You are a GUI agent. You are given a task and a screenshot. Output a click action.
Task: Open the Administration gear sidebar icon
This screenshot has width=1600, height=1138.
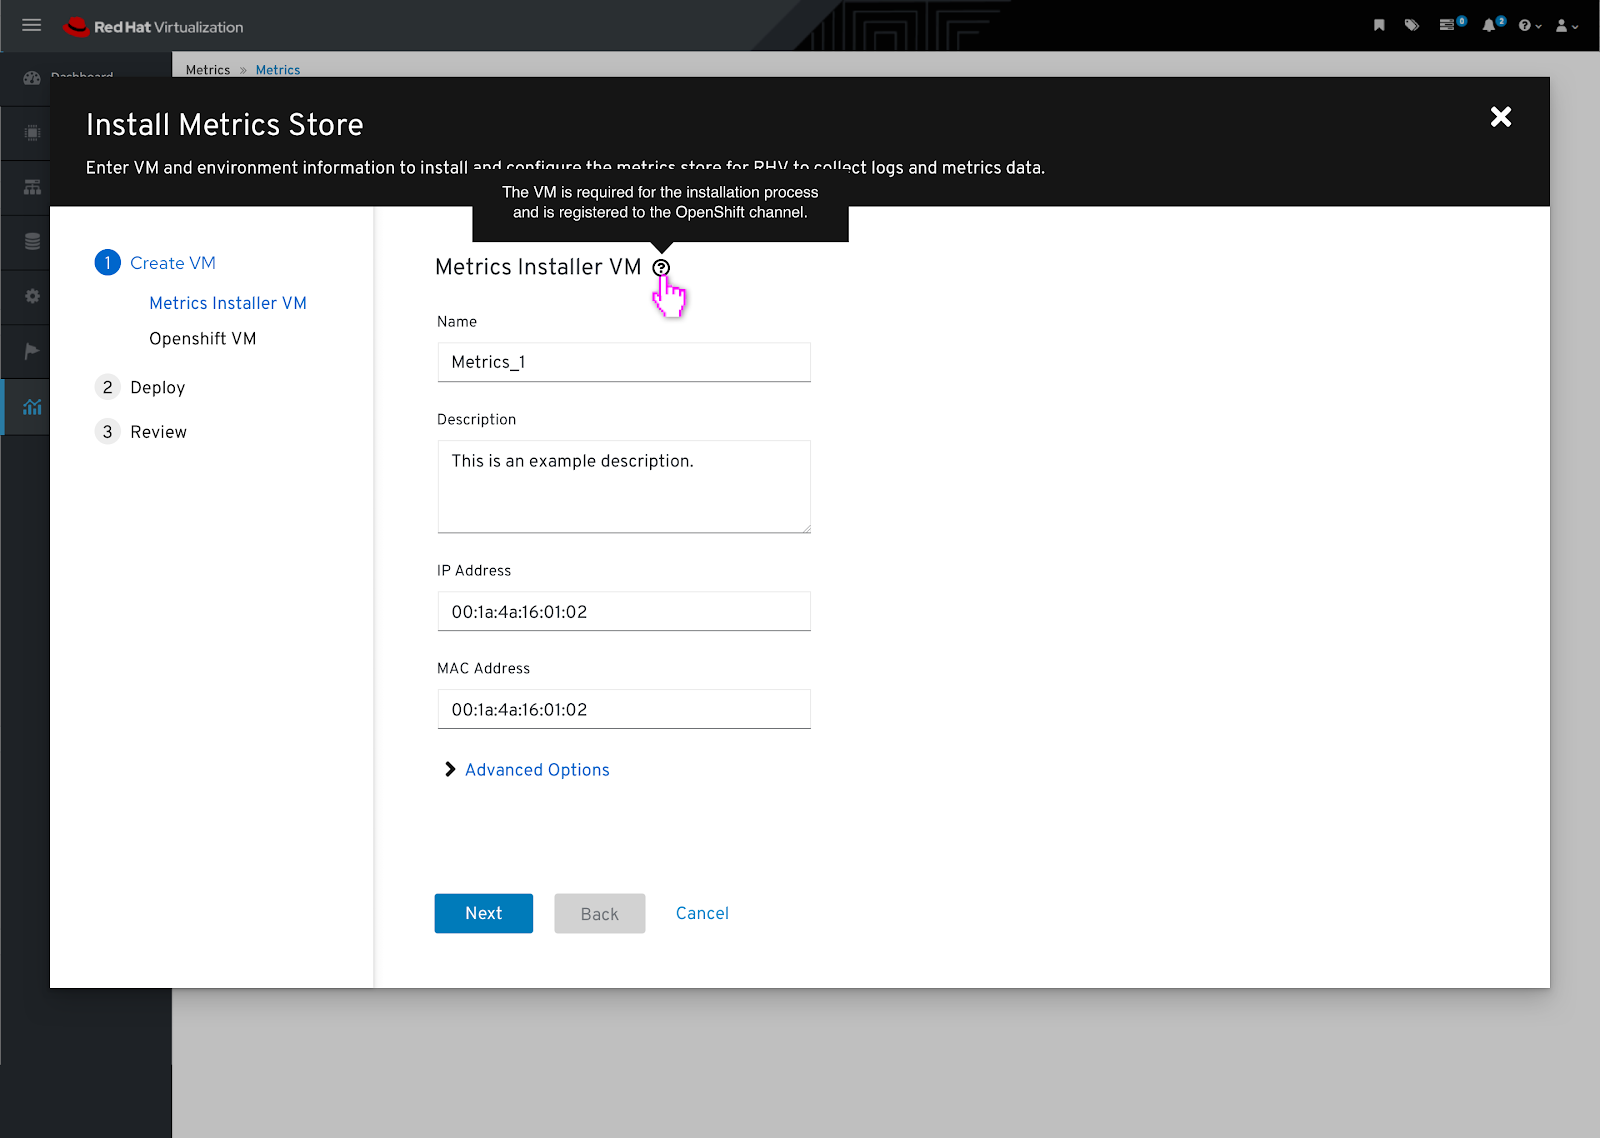(x=32, y=296)
